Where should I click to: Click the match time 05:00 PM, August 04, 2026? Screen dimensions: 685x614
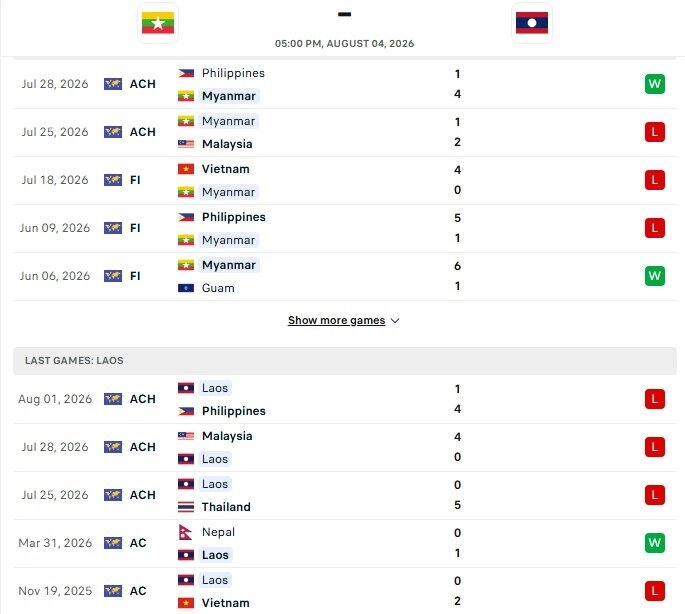point(344,44)
